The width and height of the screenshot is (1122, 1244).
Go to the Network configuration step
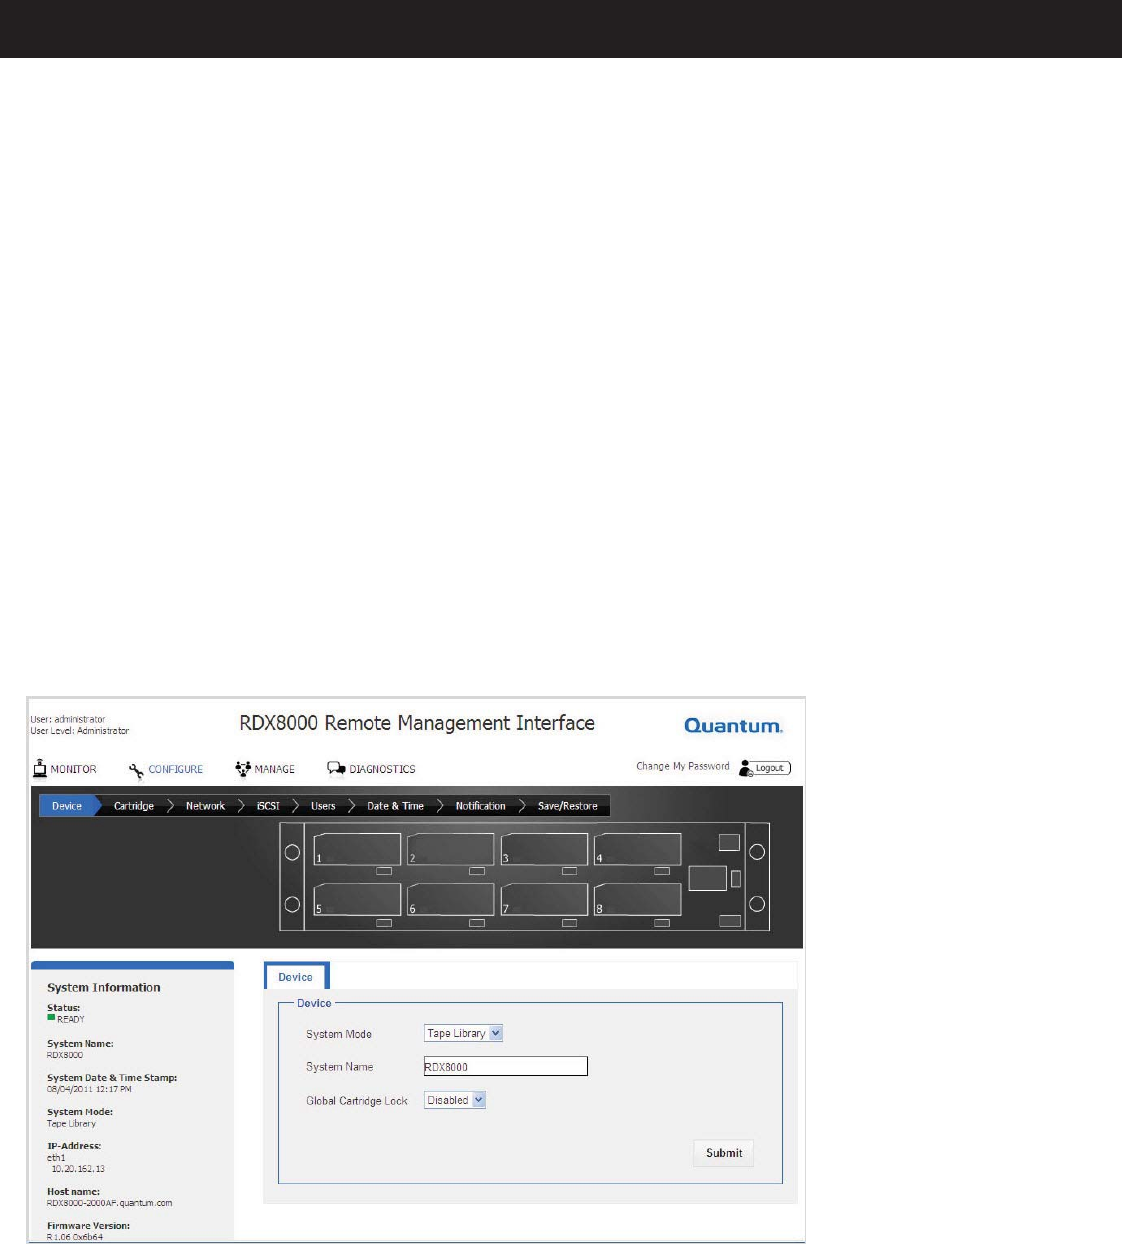pyautogui.click(x=205, y=806)
